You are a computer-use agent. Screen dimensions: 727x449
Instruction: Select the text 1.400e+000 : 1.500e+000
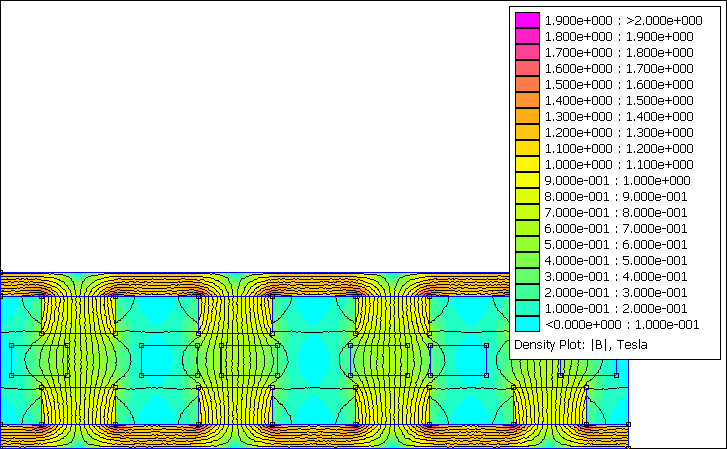tap(619, 101)
